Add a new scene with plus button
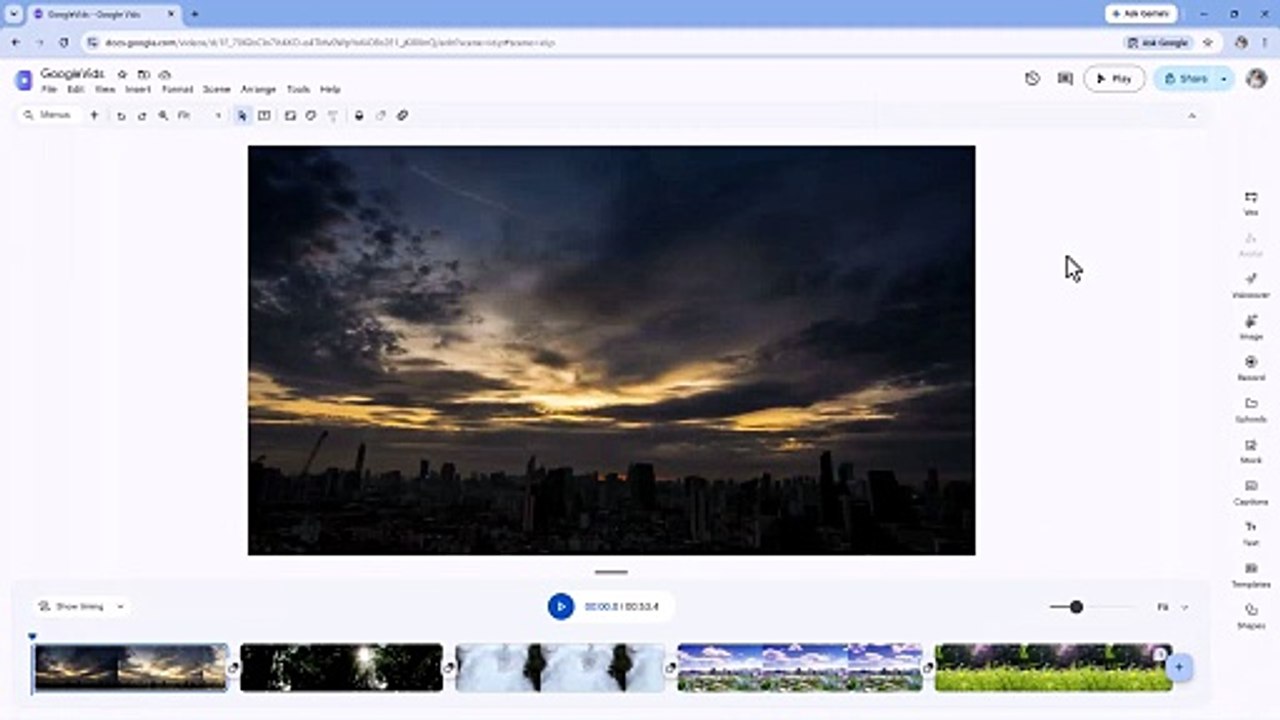Viewport: 1280px width, 720px height. (1179, 667)
